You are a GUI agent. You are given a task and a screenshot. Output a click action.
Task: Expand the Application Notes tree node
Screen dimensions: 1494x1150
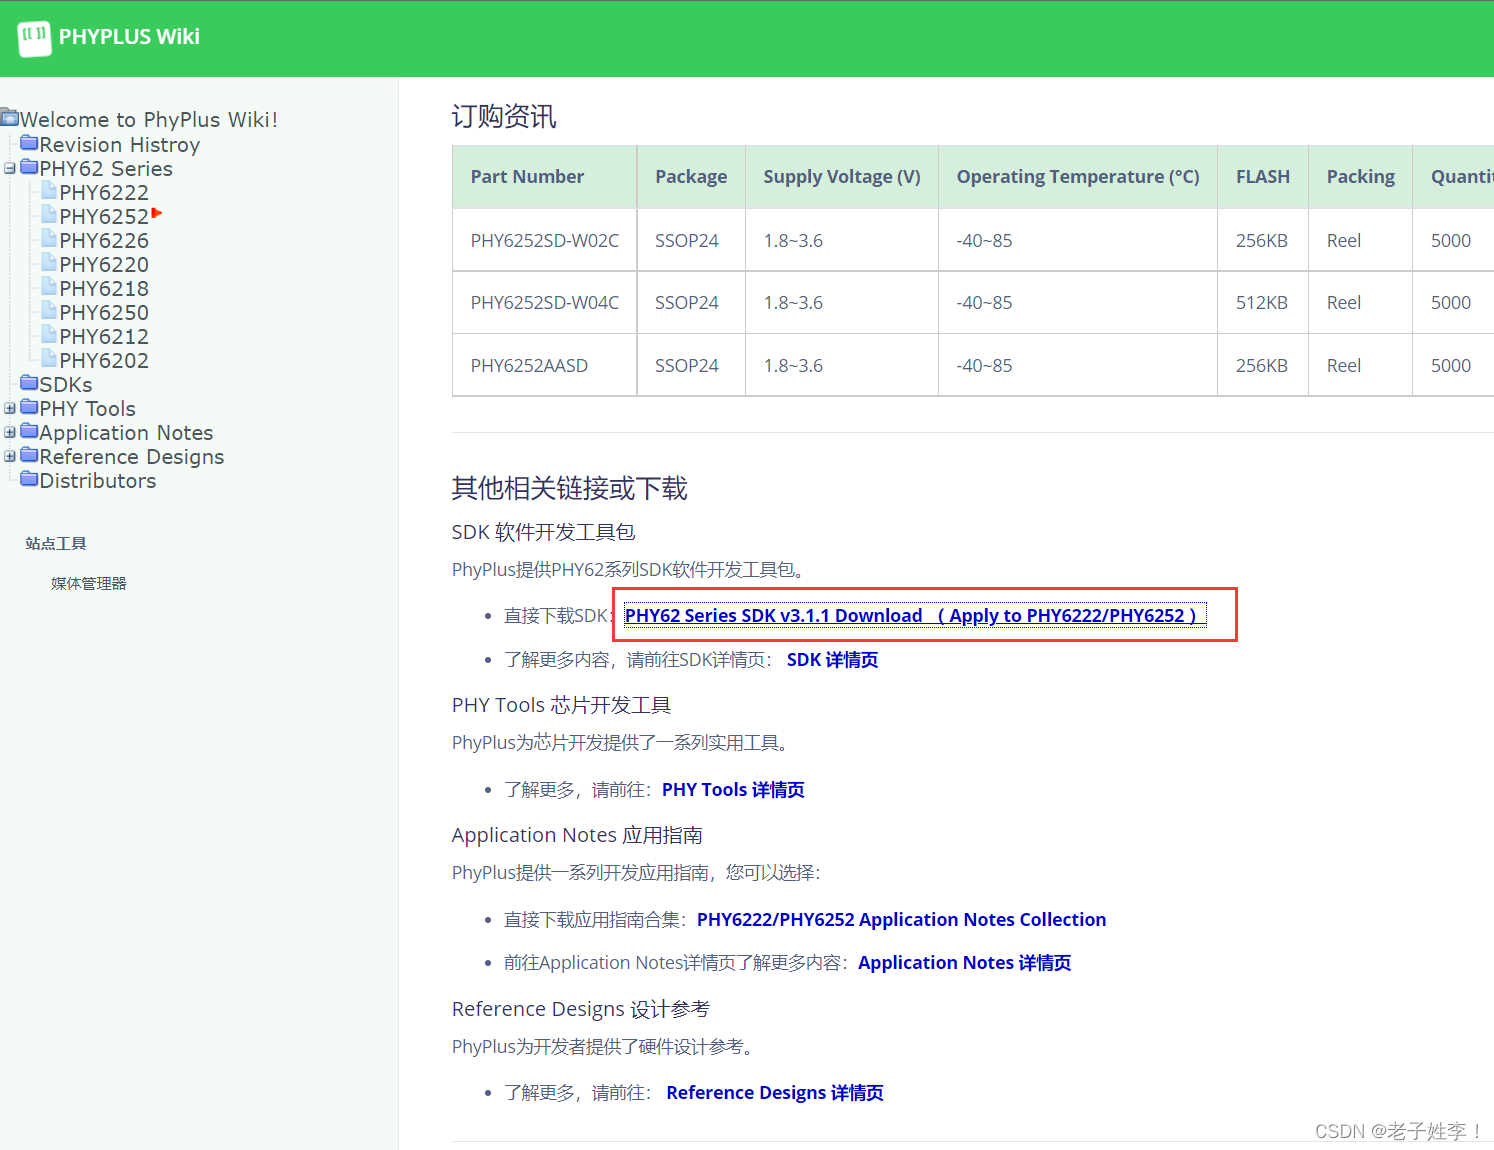[x=10, y=432]
